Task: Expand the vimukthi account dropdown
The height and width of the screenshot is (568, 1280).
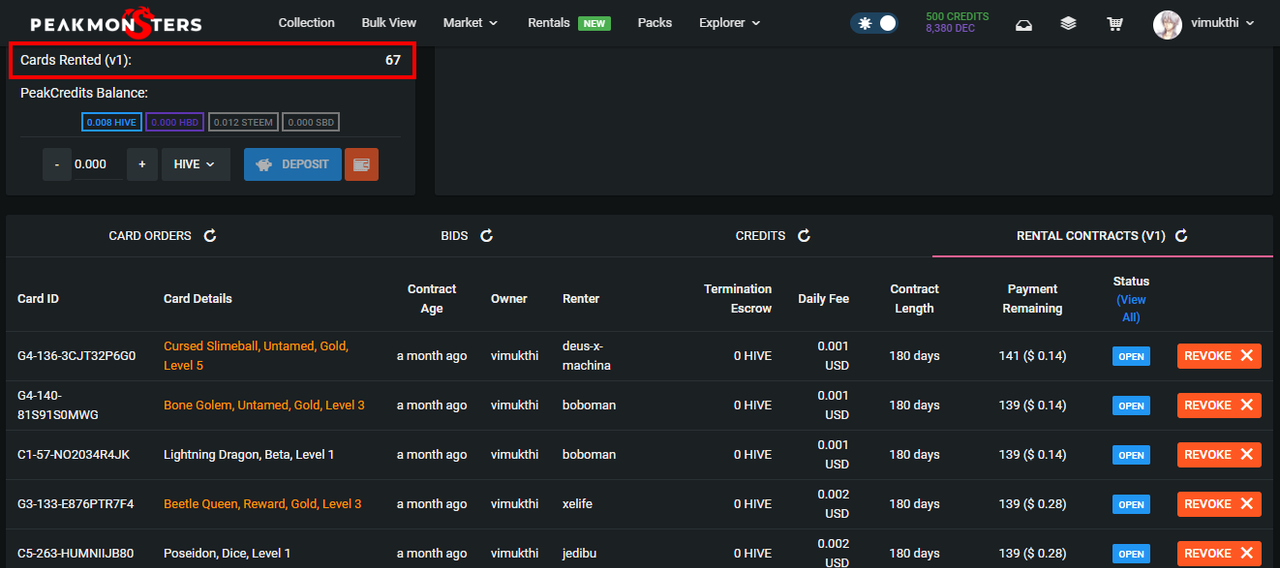Action: click(1223, 23)
